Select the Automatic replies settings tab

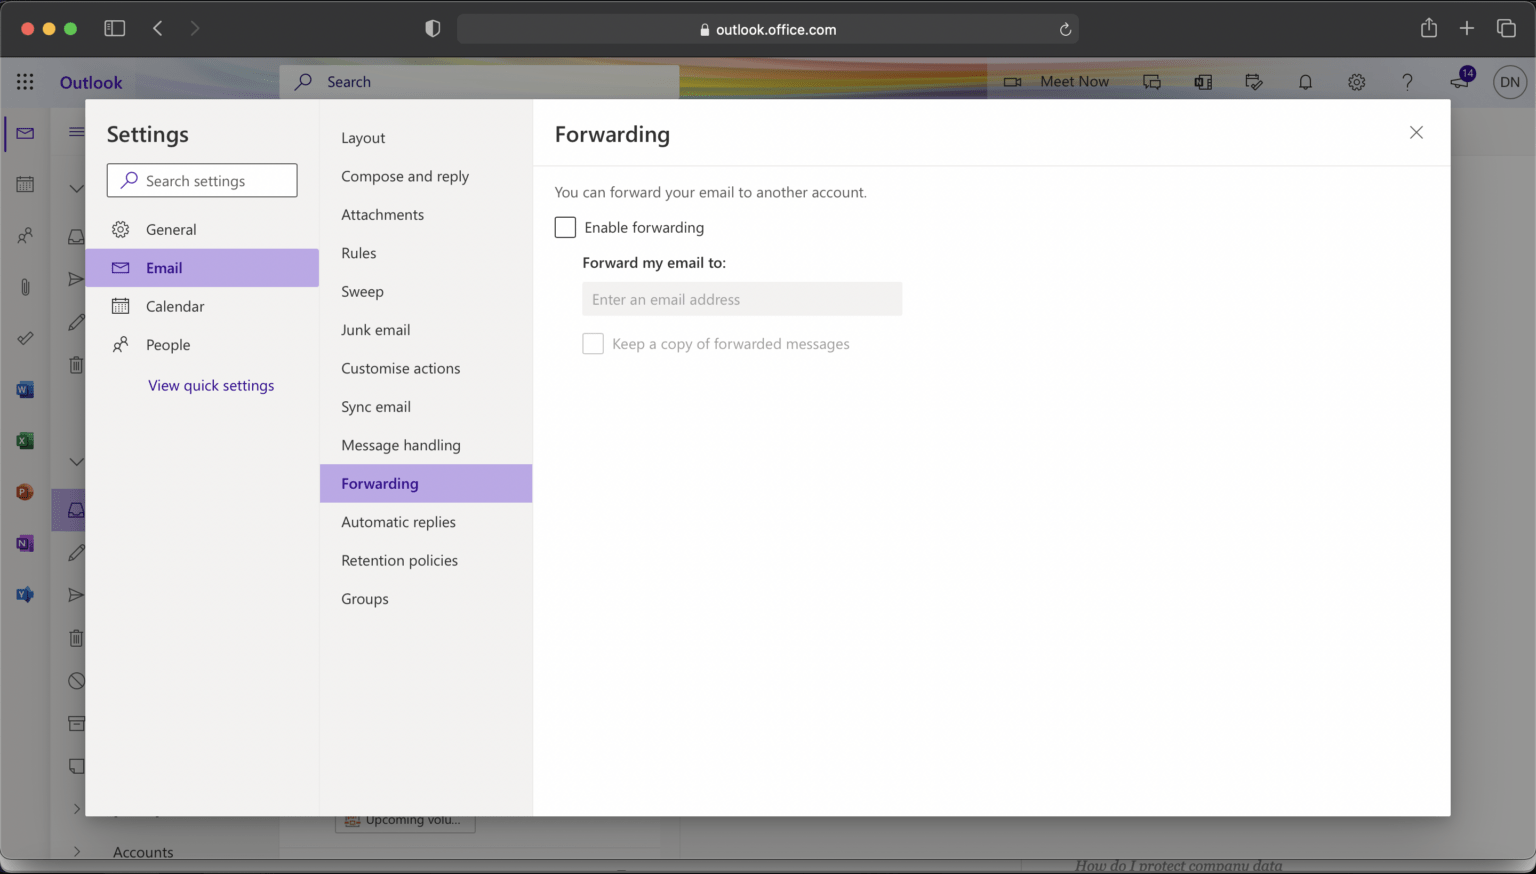[398, 521]
